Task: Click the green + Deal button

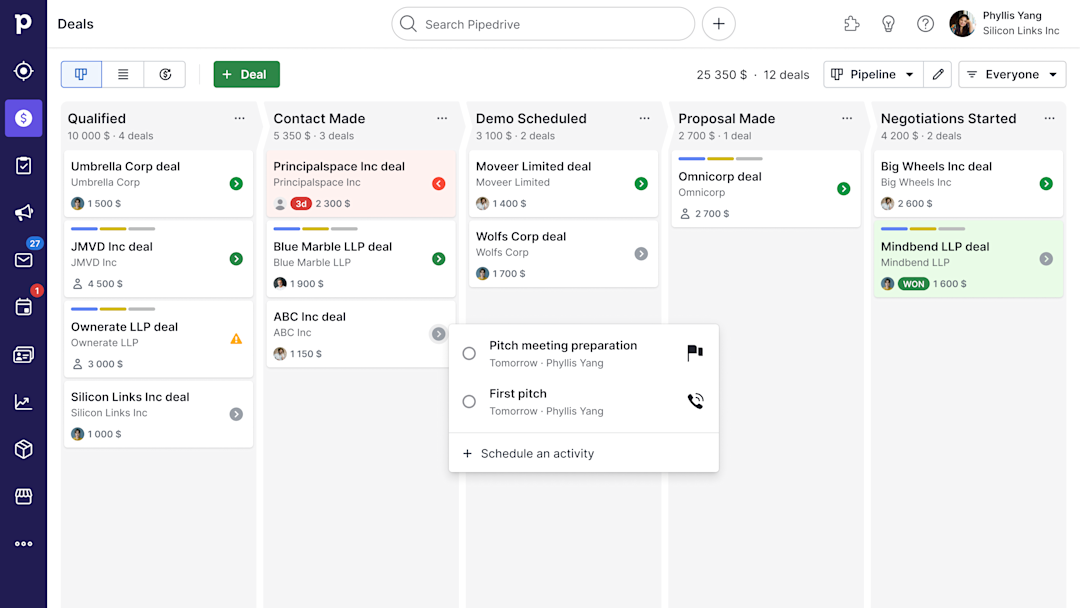Action: tap(246, 74)
